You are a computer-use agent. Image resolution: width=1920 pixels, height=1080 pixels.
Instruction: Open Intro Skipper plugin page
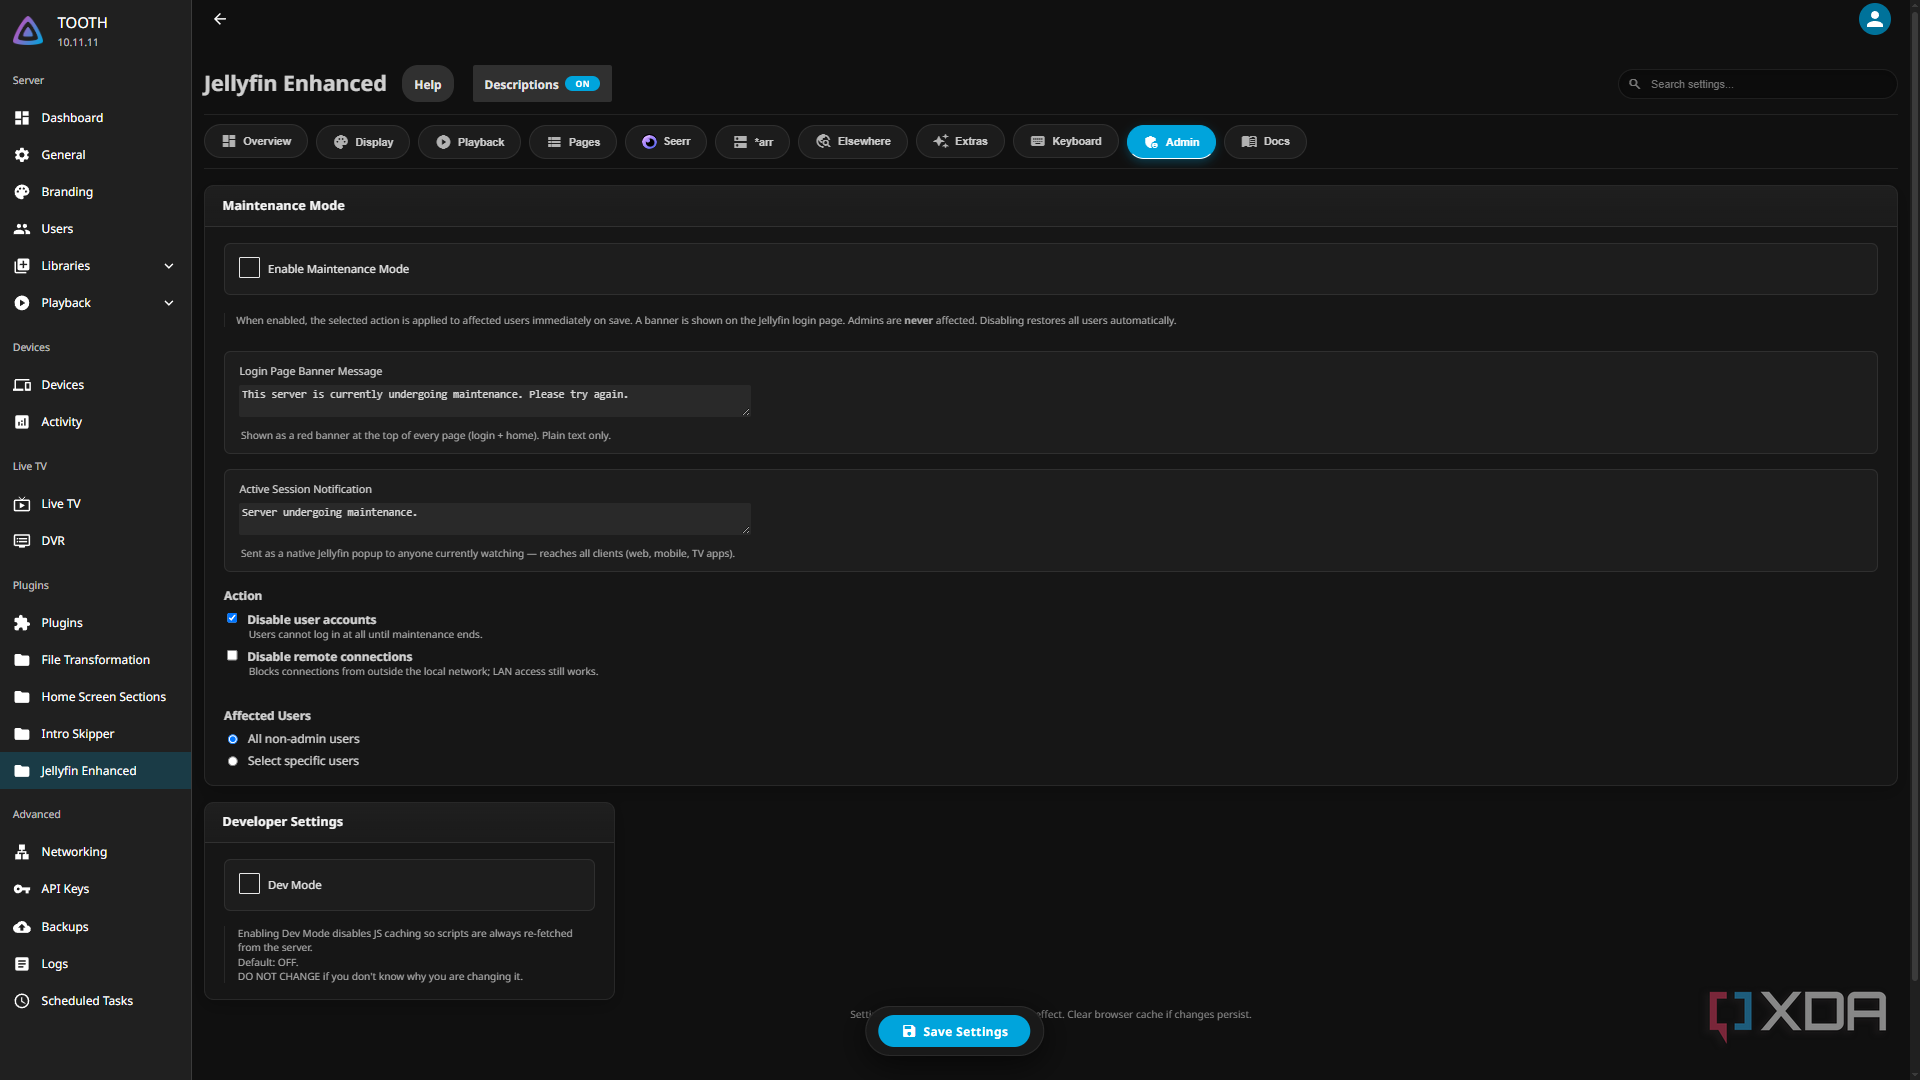(x=95, y=734)
